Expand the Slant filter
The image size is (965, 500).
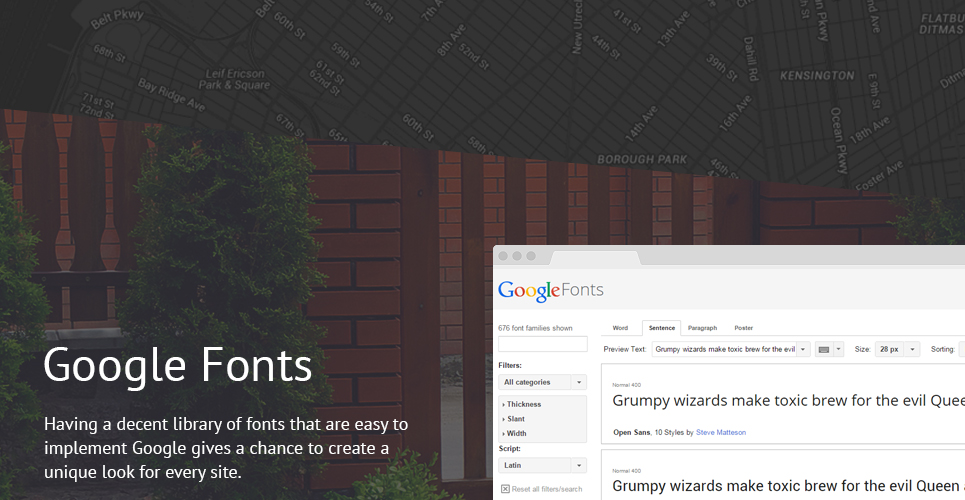[x=514, y=419]
